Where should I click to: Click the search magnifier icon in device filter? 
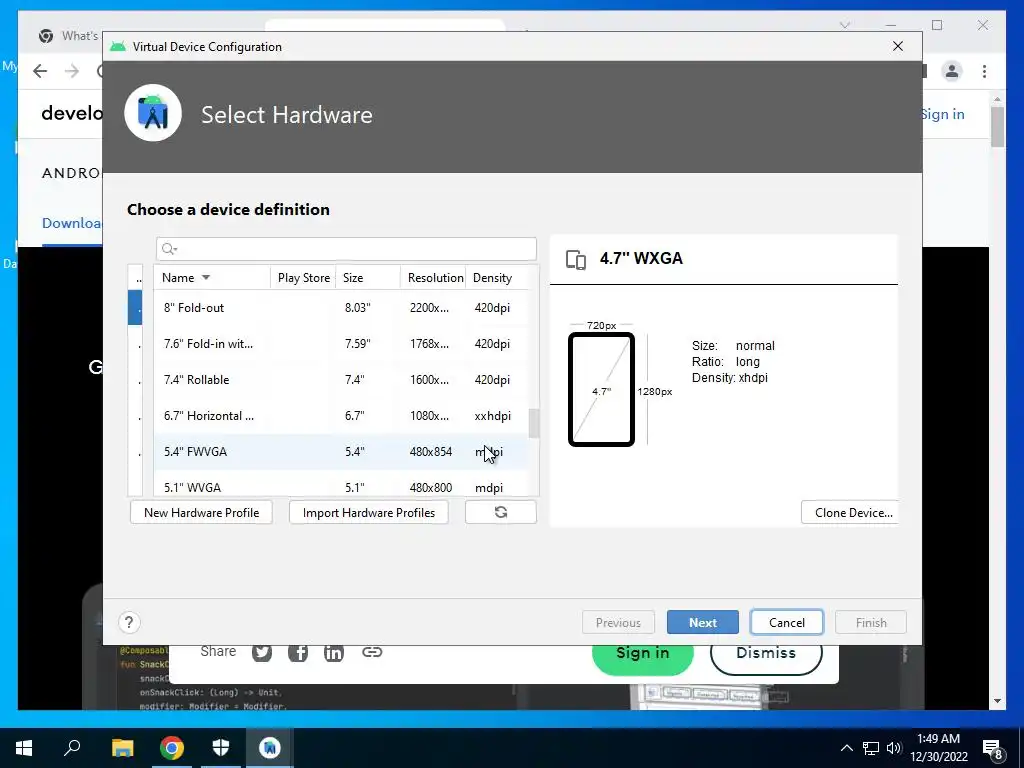pos(168,249)
